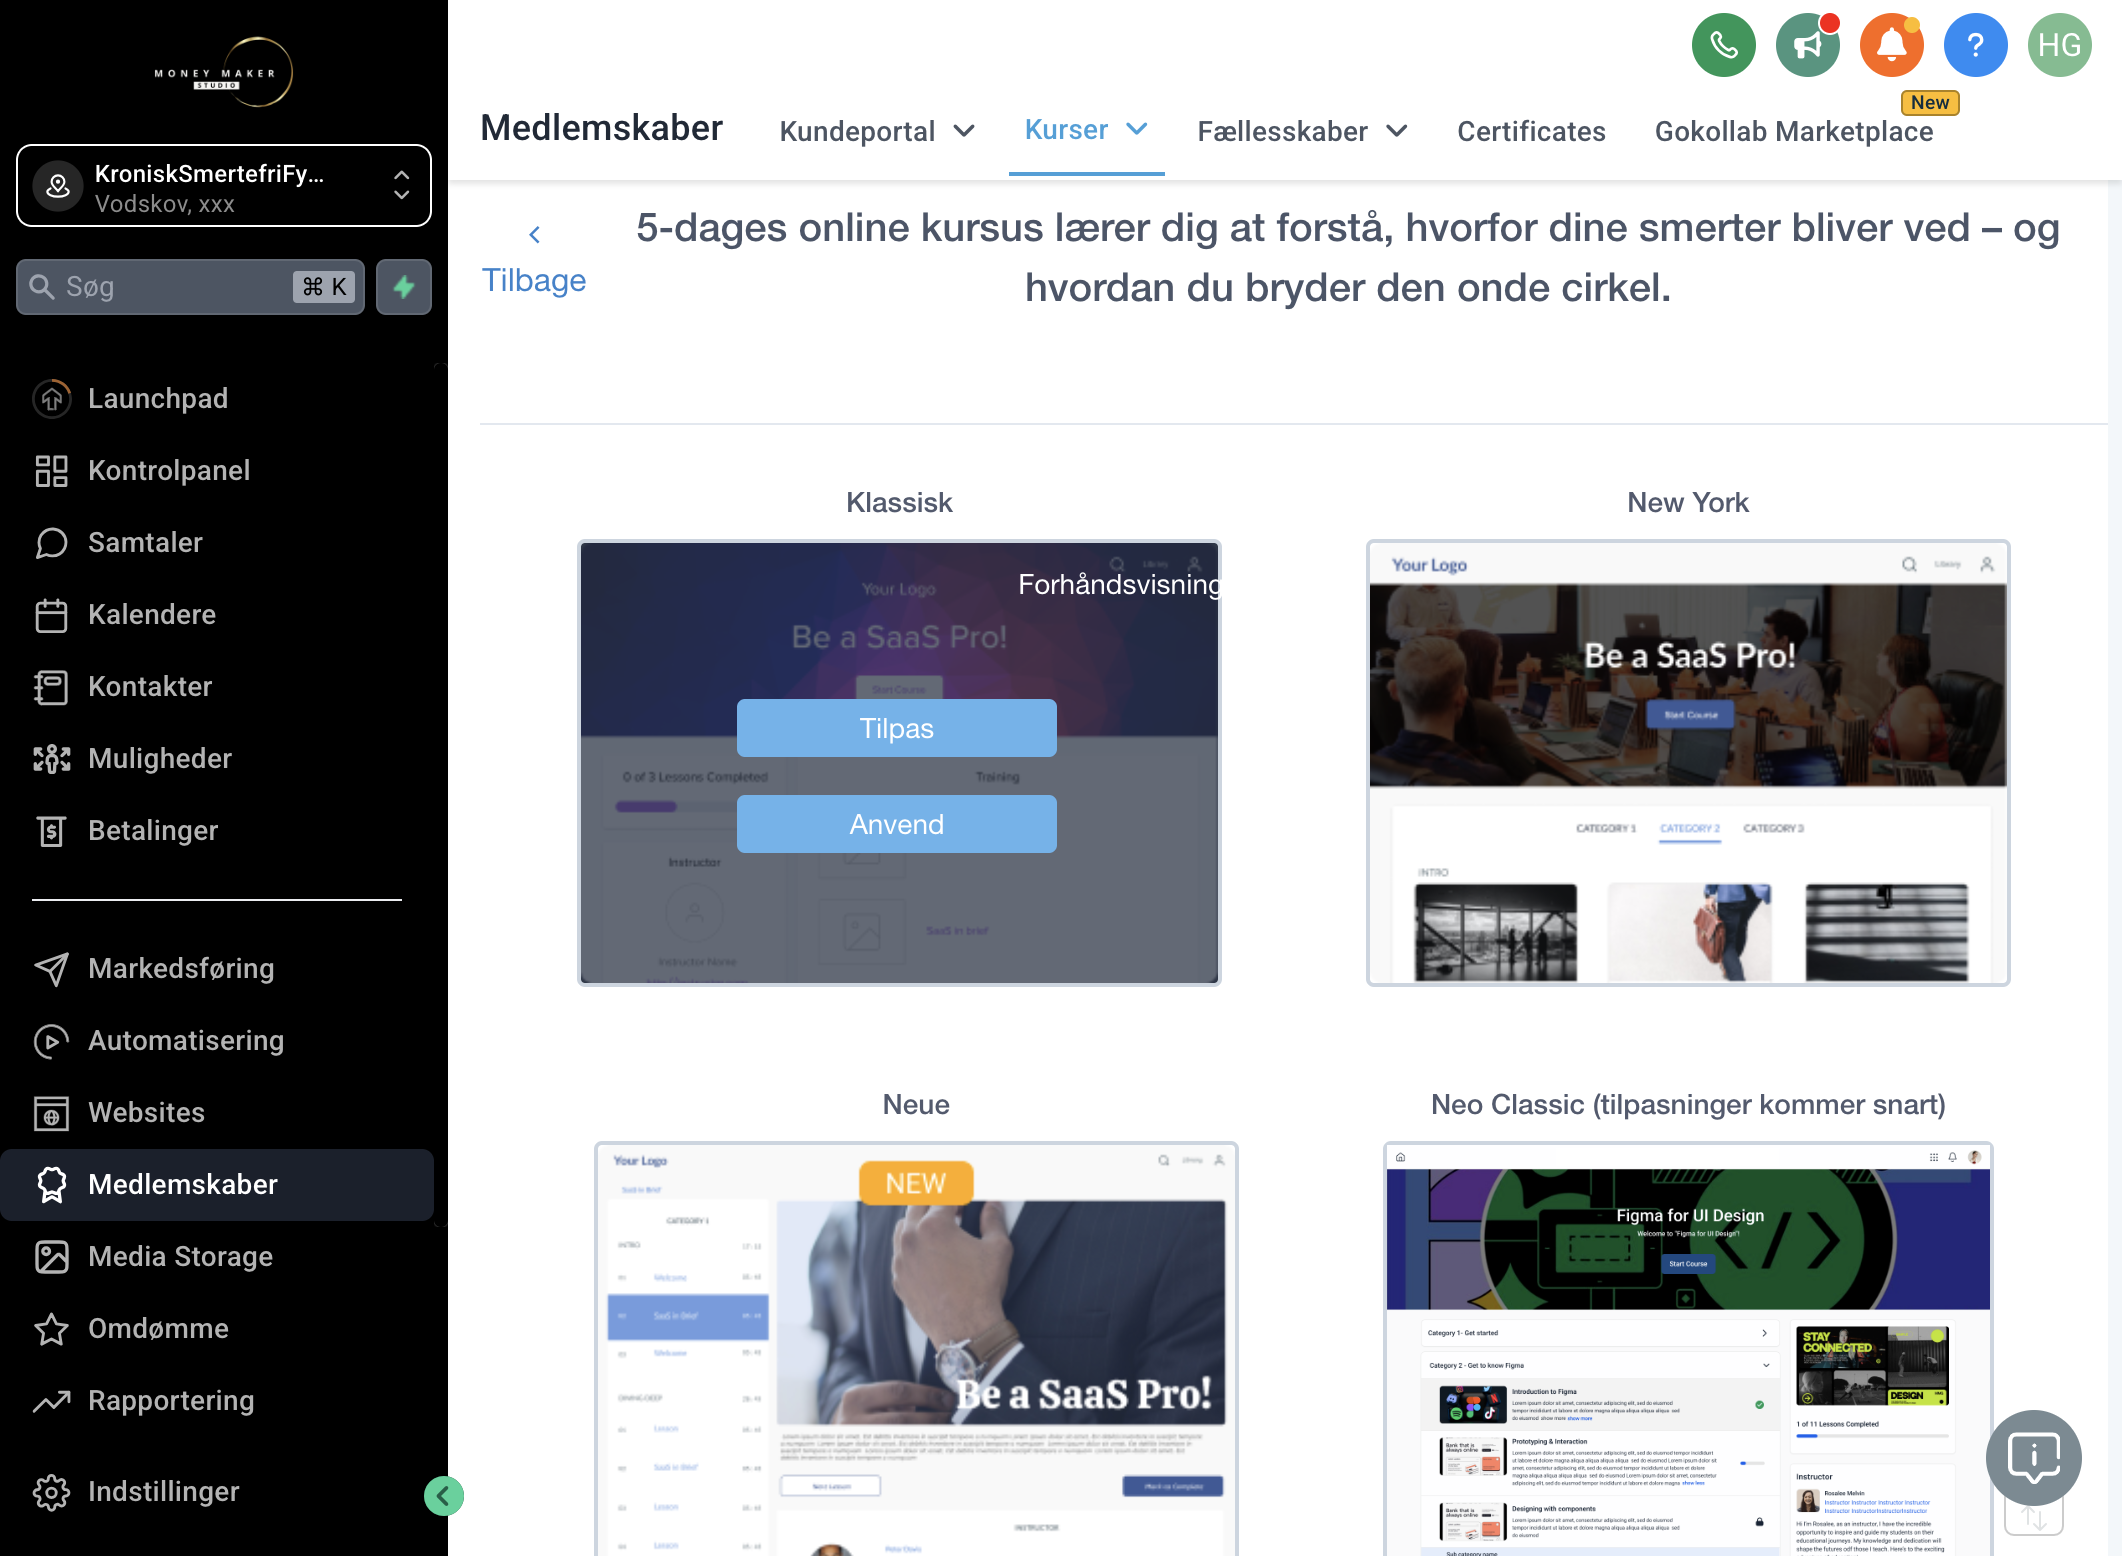
Task: Go to Medlemskaber in the sidebar
Action: 217,1184
